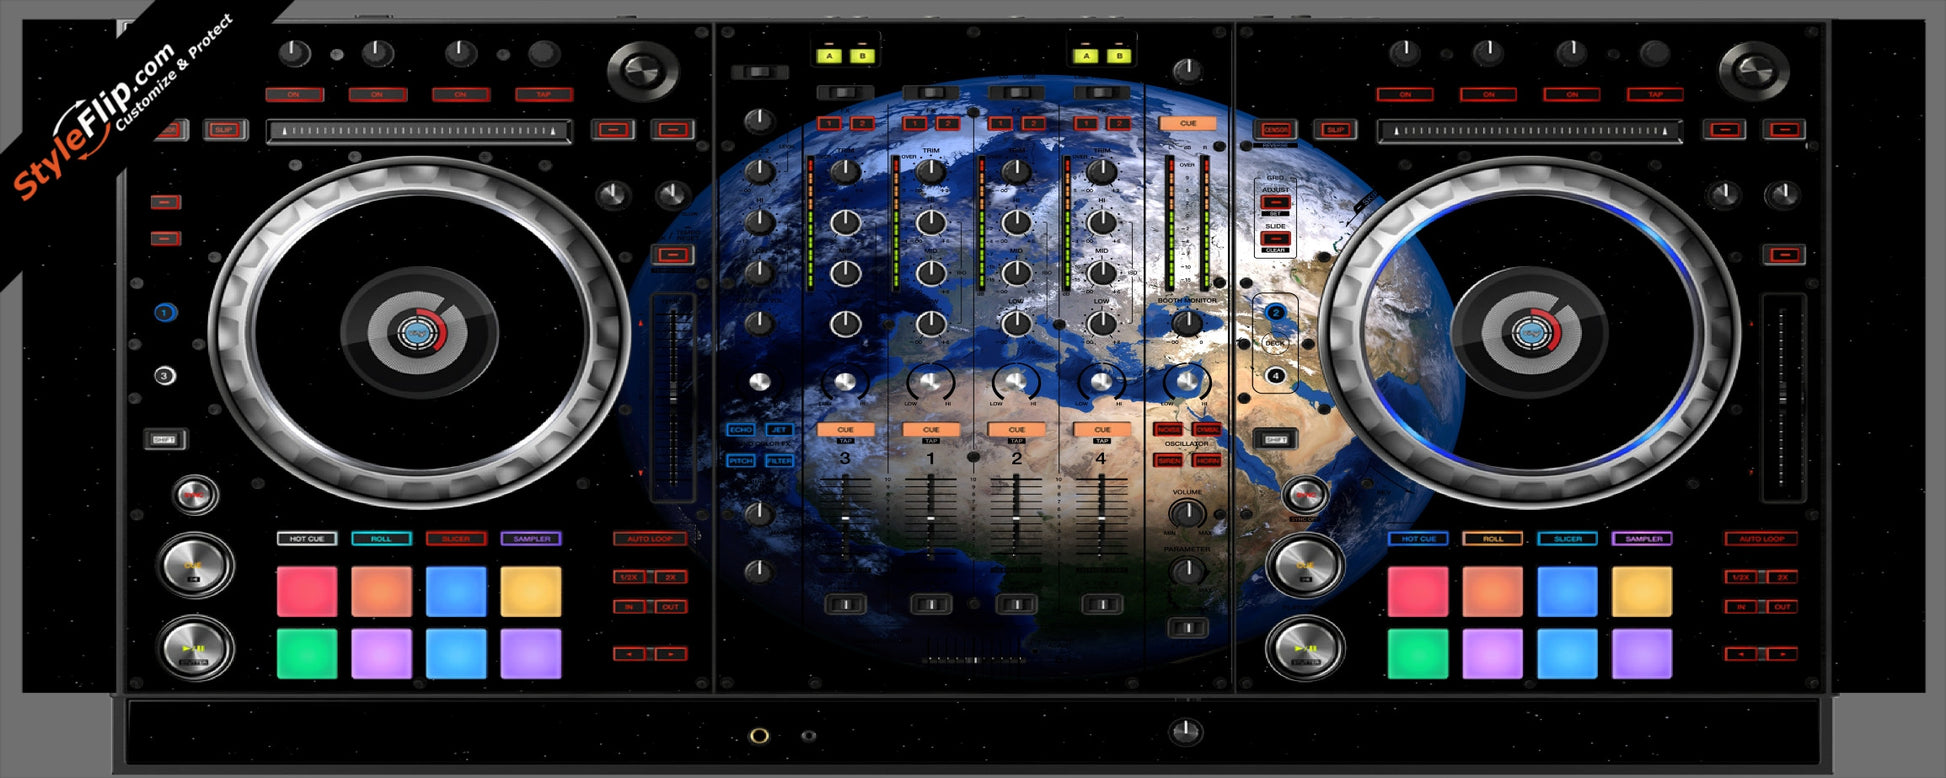Image resolution: width=1946 pixels, height=778 pixels.
Task: Toggle right deck CENSOR button
Action: [x=1275, y=130]
